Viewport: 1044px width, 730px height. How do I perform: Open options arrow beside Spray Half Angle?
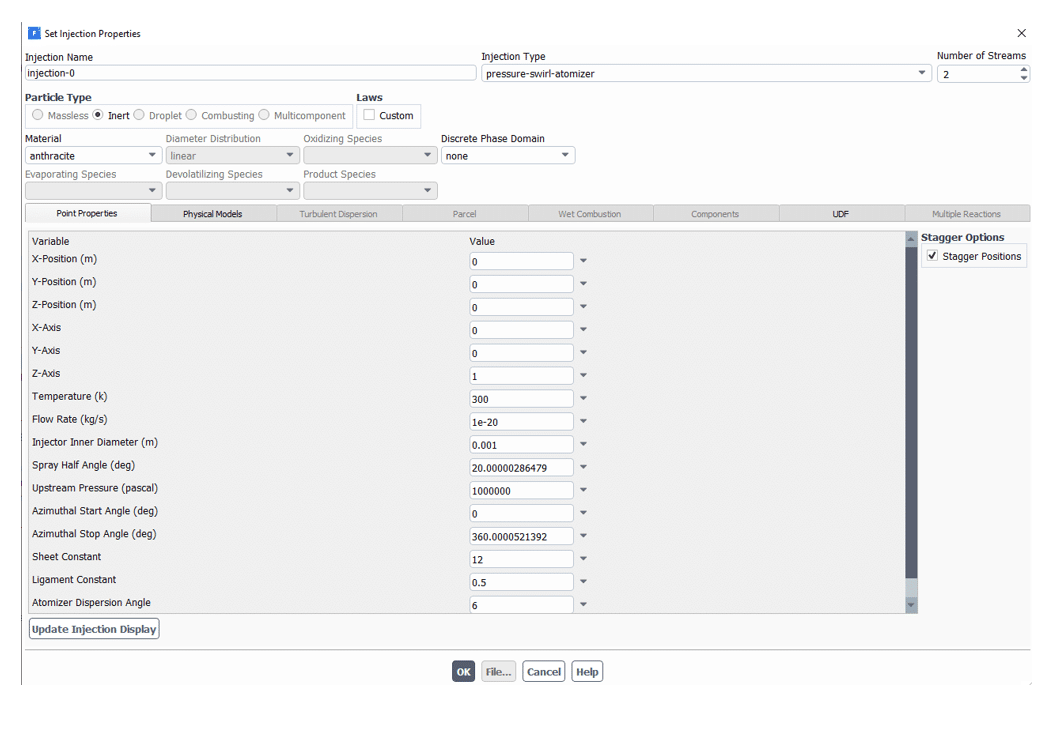(583, 468)
